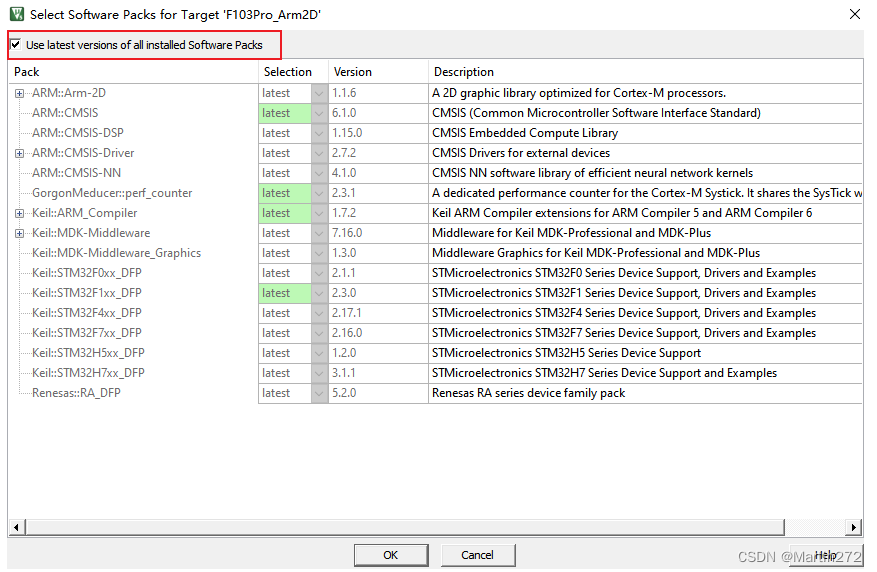Click the green latest cell for perf_counter
This screenshot has width=877, height=572.
[285, 193]
